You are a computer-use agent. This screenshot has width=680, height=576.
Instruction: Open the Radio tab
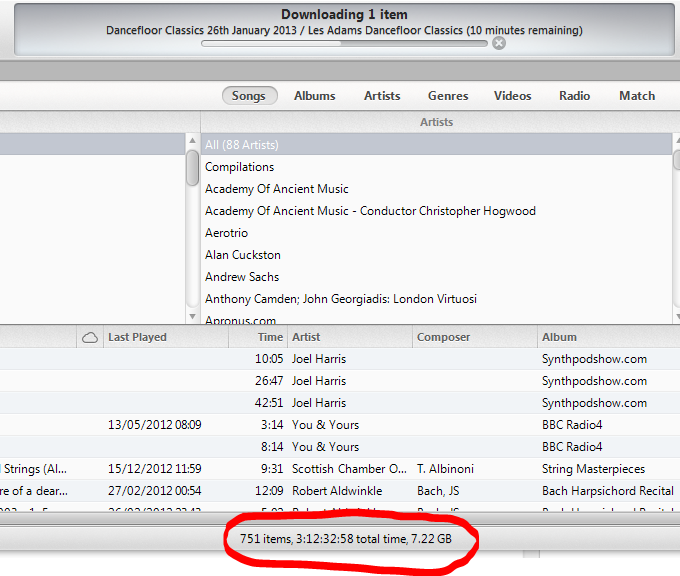575,96
